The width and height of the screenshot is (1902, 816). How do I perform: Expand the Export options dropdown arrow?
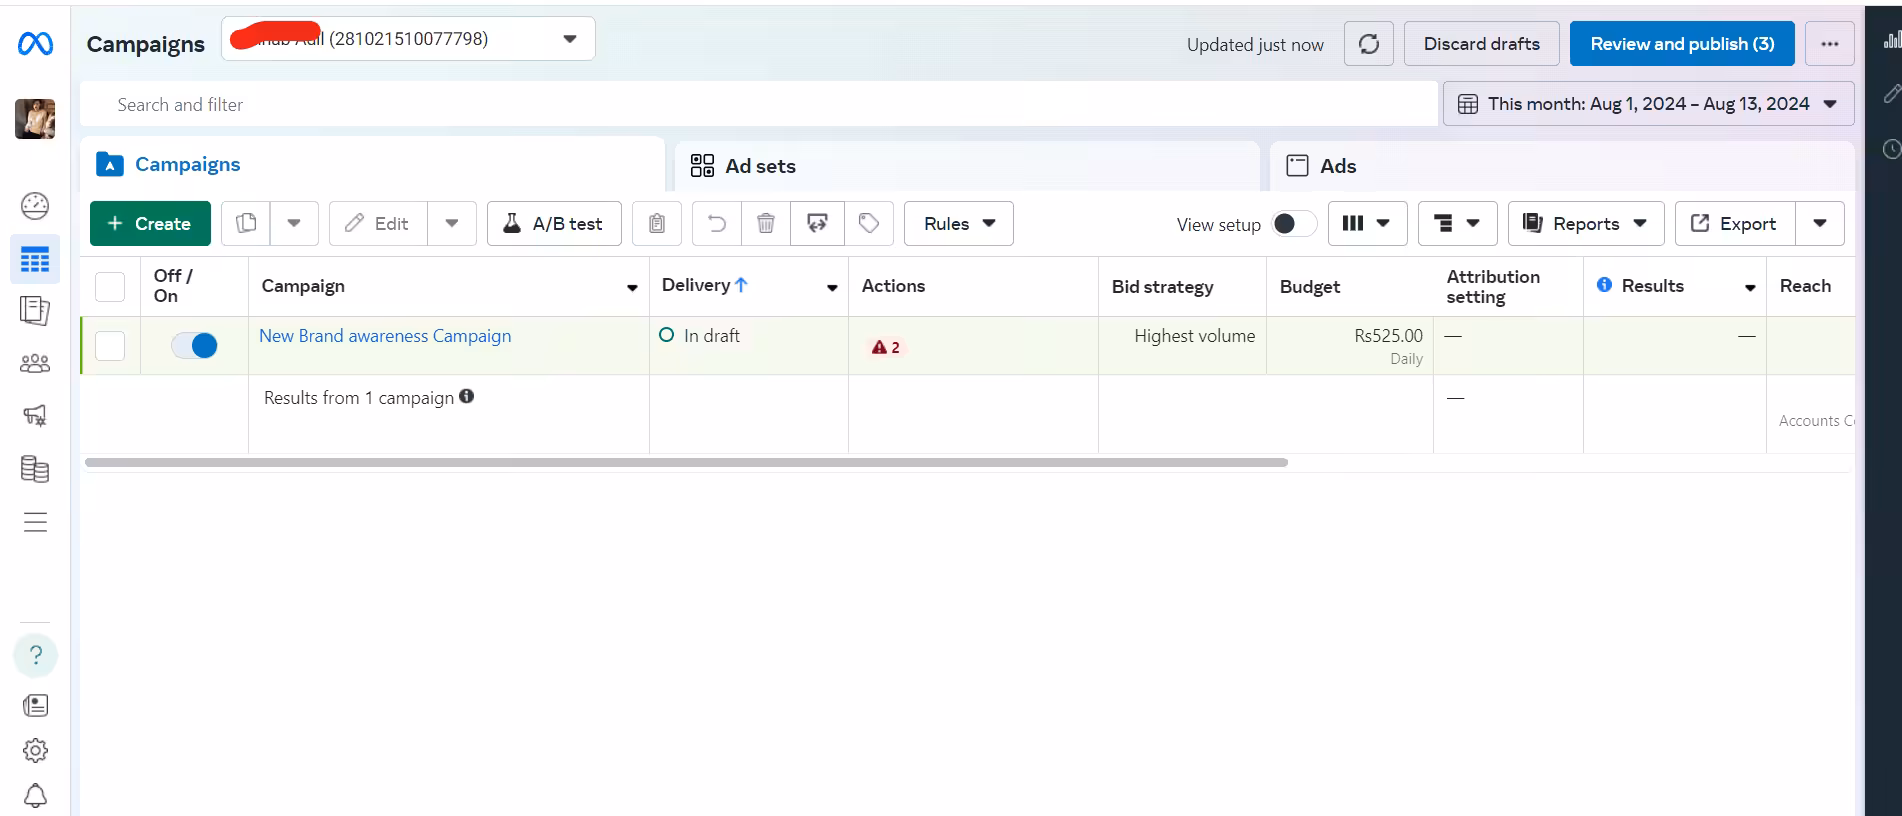coord(1820,223)
